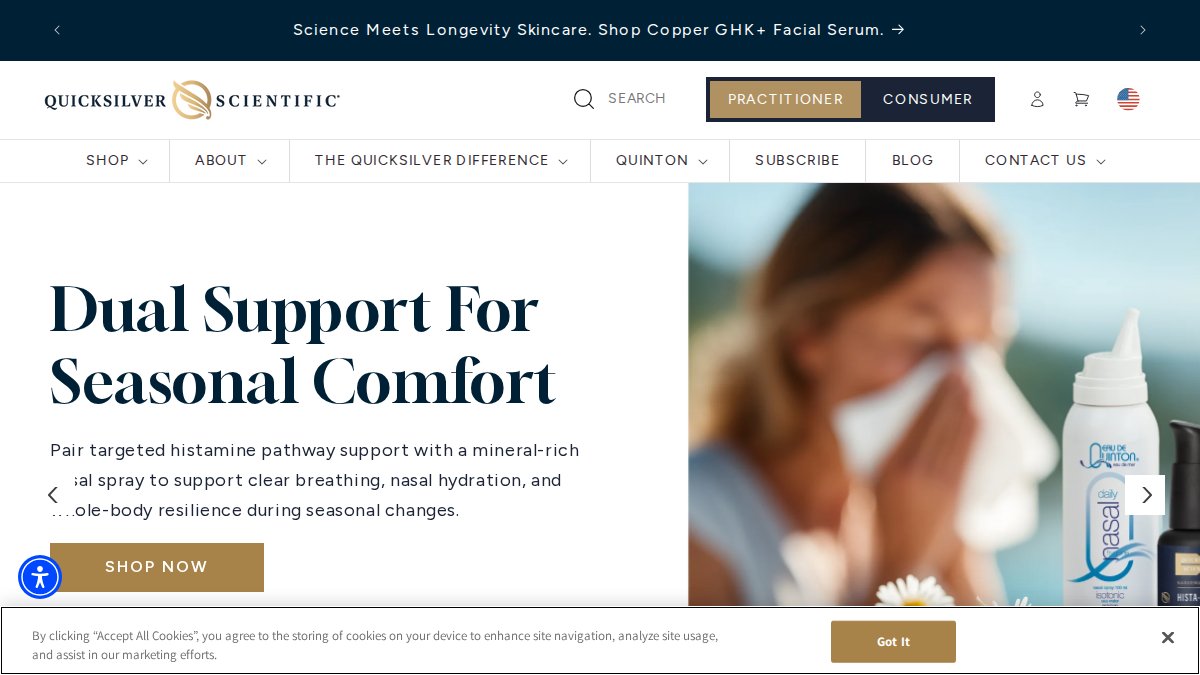Switch to Consumer mode
The image size is (1200, 675).
927,99
